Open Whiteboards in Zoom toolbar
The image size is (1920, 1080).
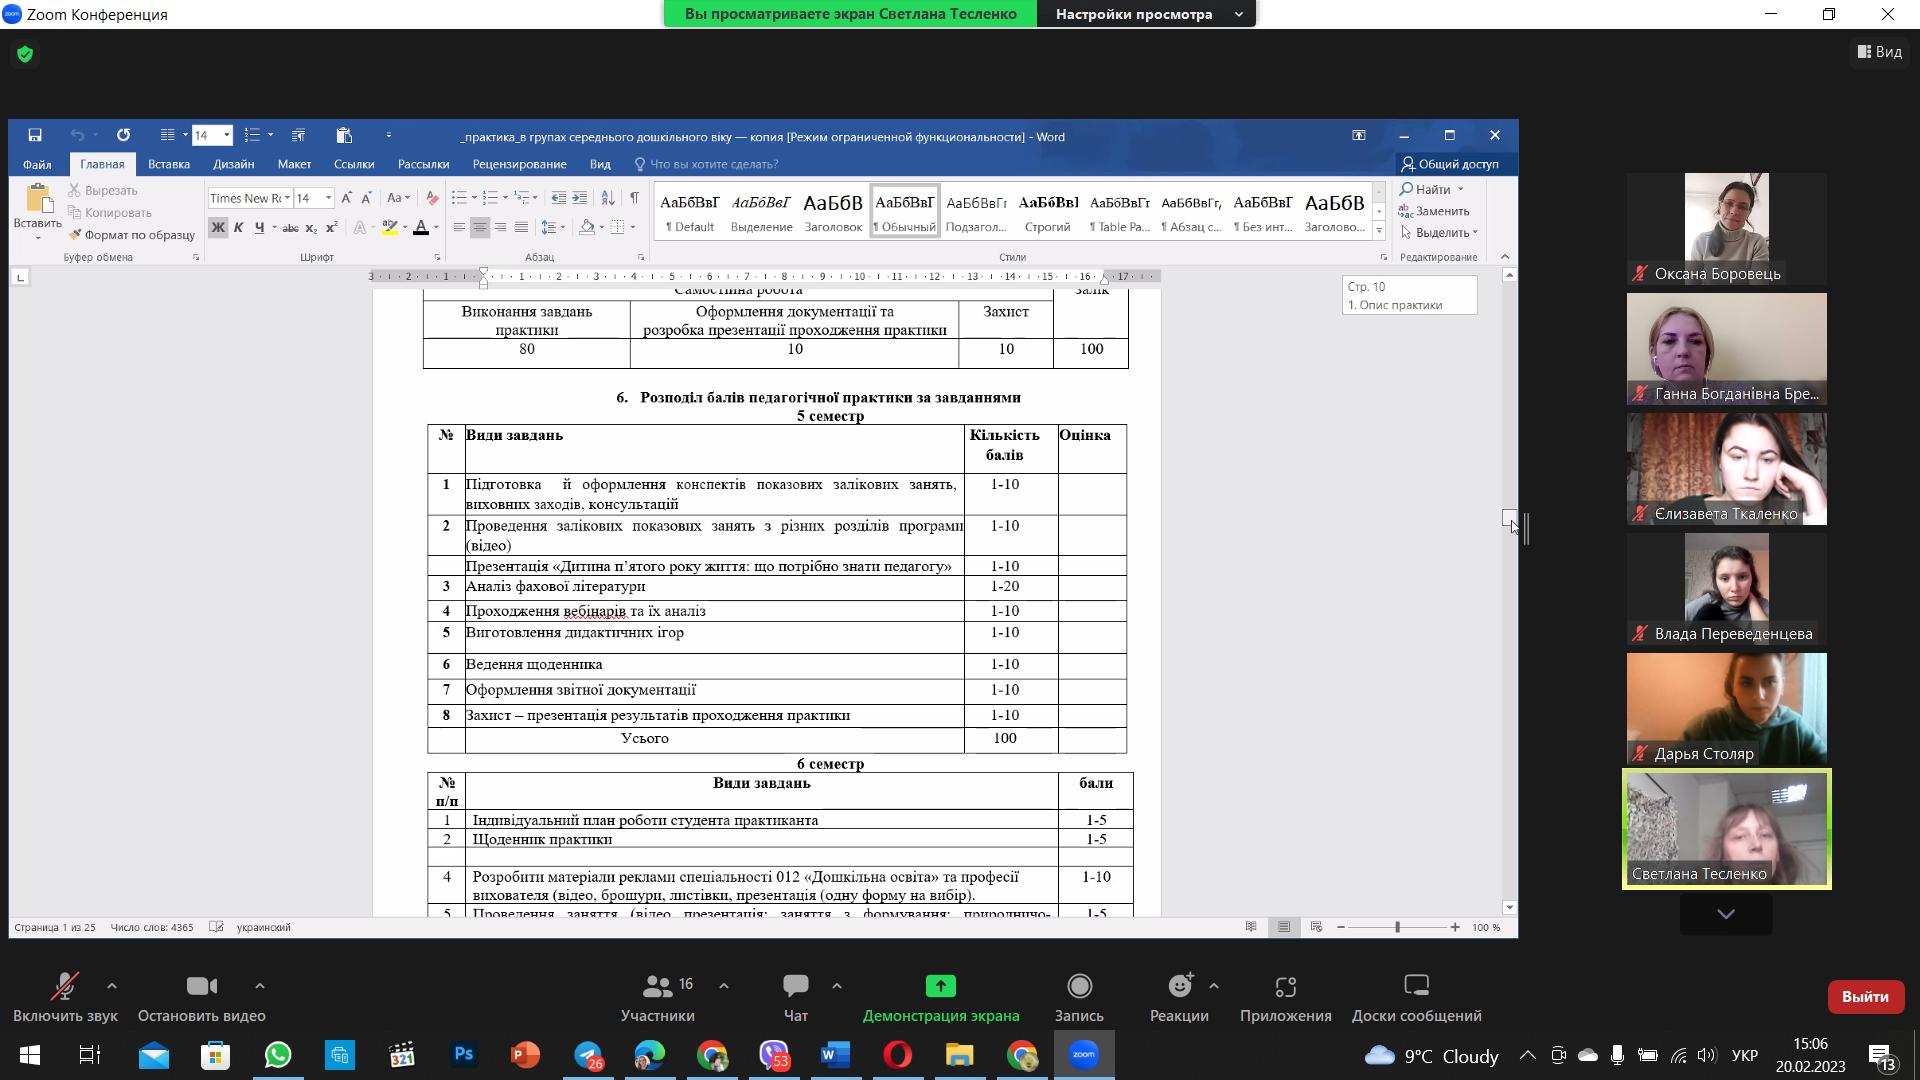click(x=1416, y=997)
